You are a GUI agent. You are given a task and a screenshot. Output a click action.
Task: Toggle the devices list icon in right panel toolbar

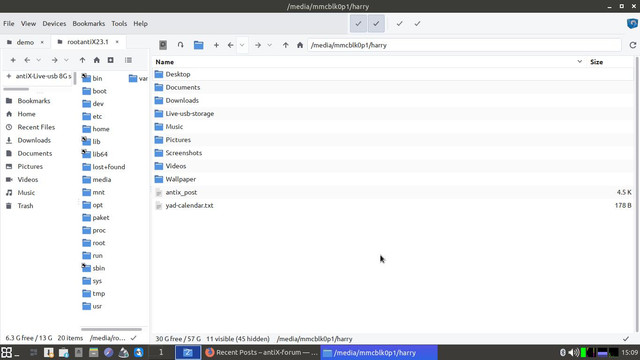pyautogui.click(x=163, y=45)
